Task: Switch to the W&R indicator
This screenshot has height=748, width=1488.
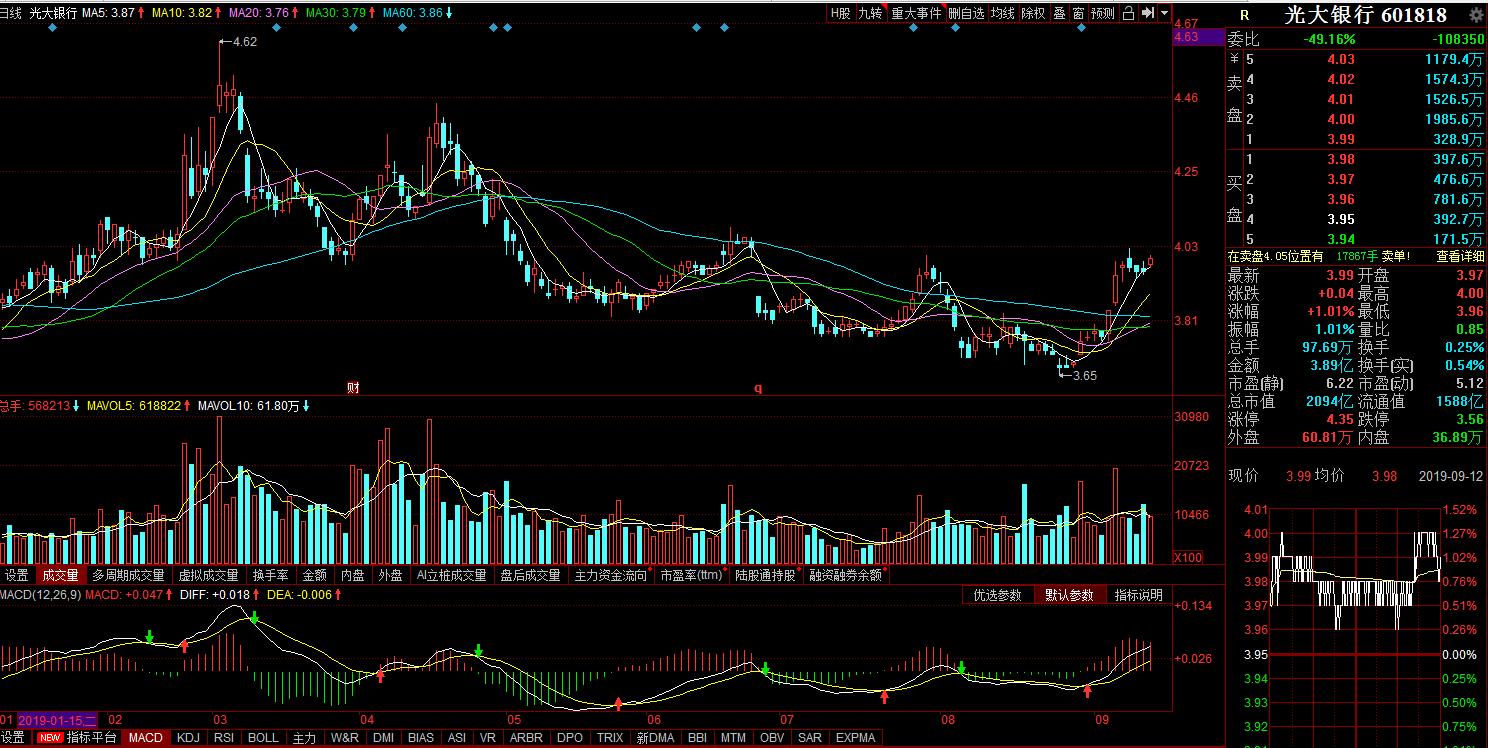Action: [344, 738]
